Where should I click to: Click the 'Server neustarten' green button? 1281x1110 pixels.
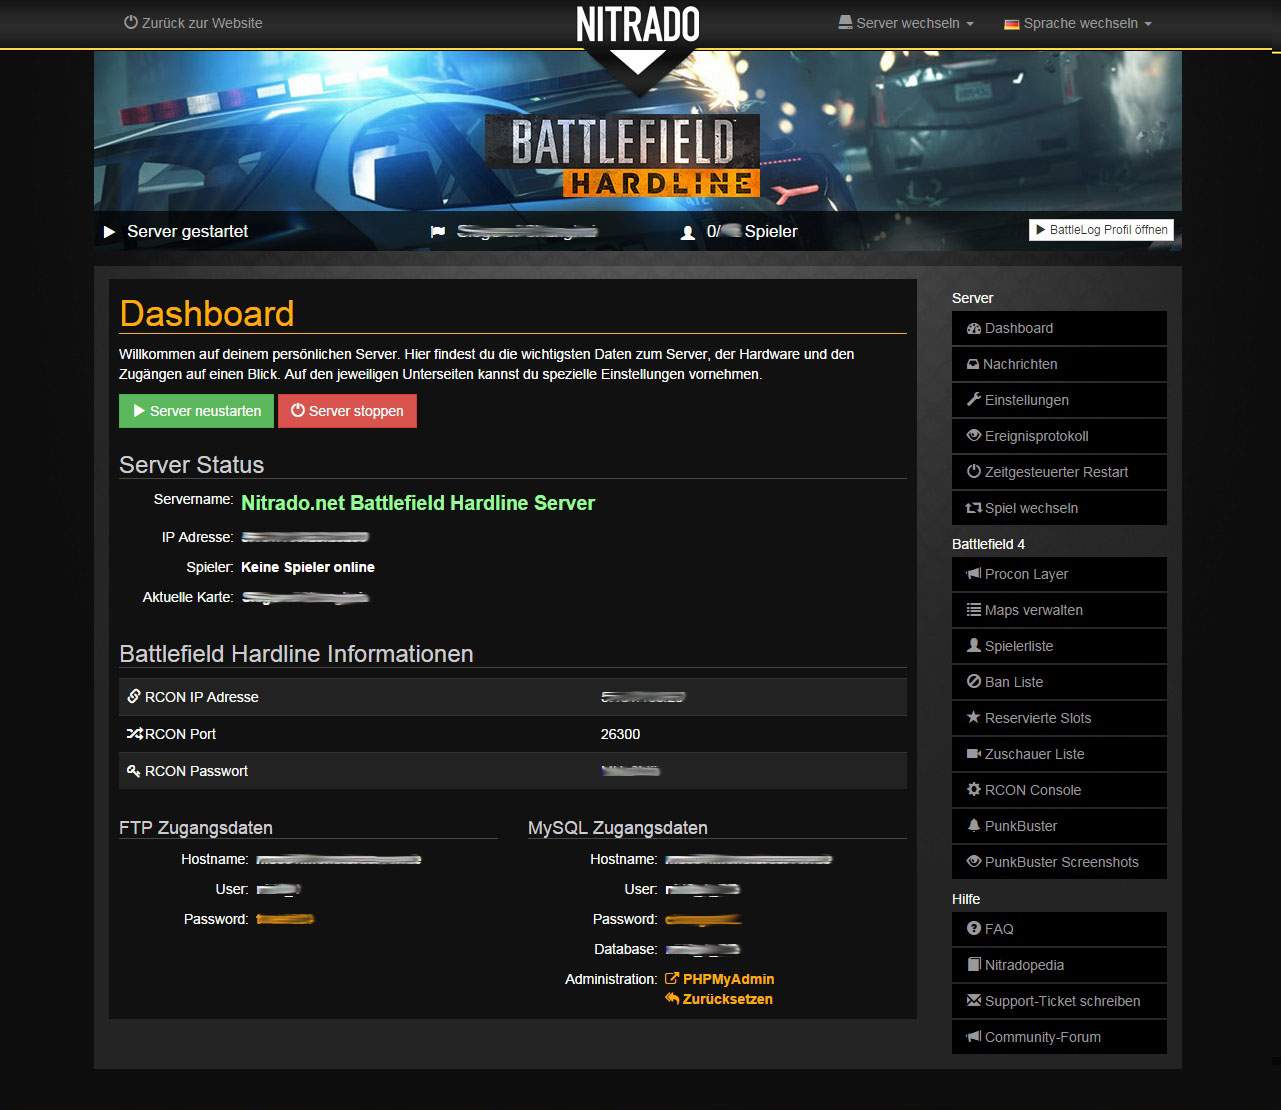(196, 411)
